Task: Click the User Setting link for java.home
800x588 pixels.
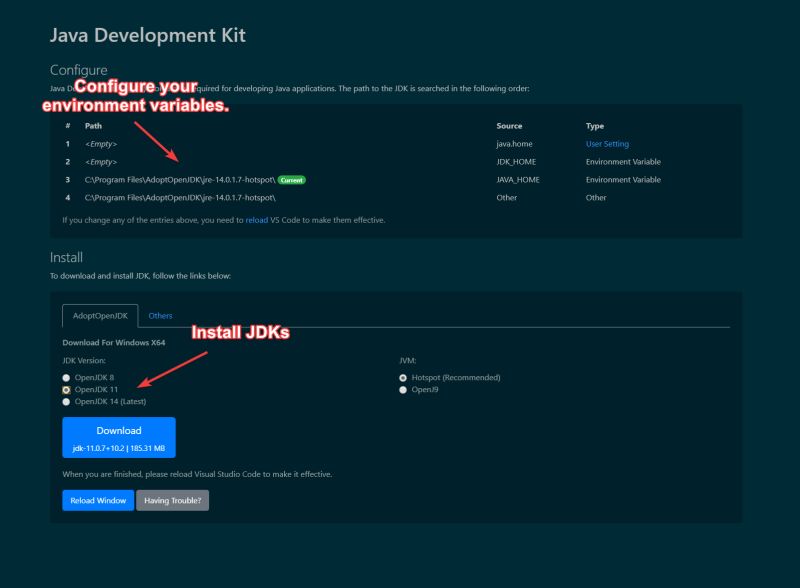Action: tap(610, 143)
